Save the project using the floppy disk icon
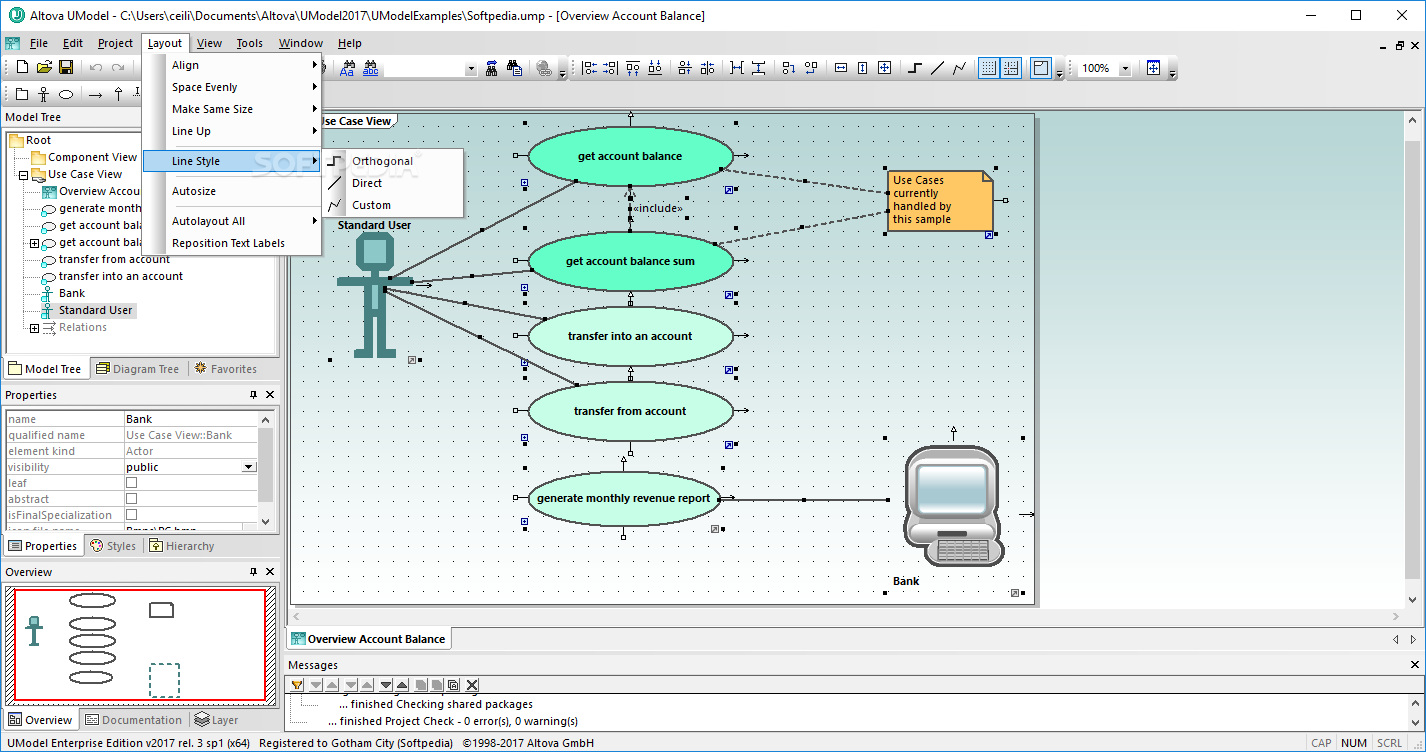 click(66, 67)
